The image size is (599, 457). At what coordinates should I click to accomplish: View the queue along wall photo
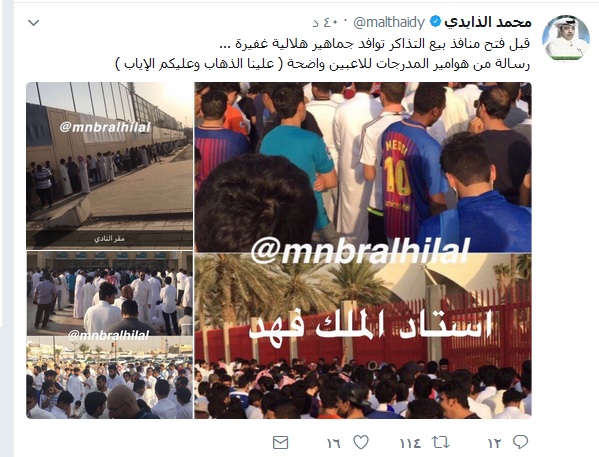[x=110, y=166]
